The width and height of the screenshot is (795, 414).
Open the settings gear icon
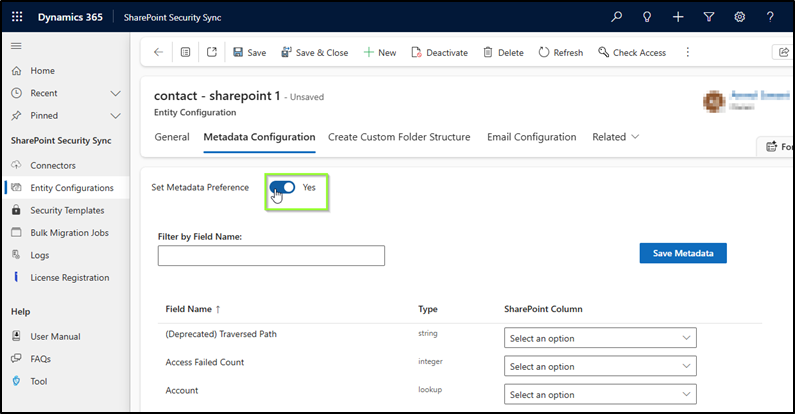tap(739, 17)
